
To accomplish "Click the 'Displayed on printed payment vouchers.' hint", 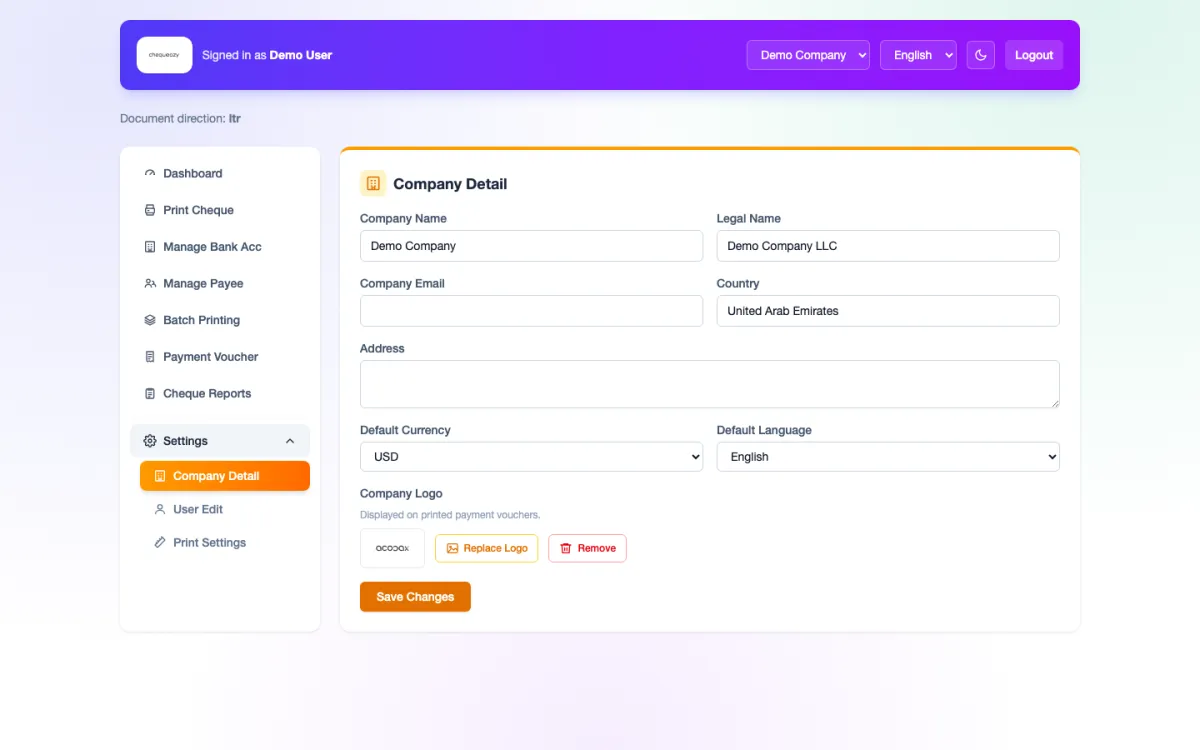I will coord(450,515).
